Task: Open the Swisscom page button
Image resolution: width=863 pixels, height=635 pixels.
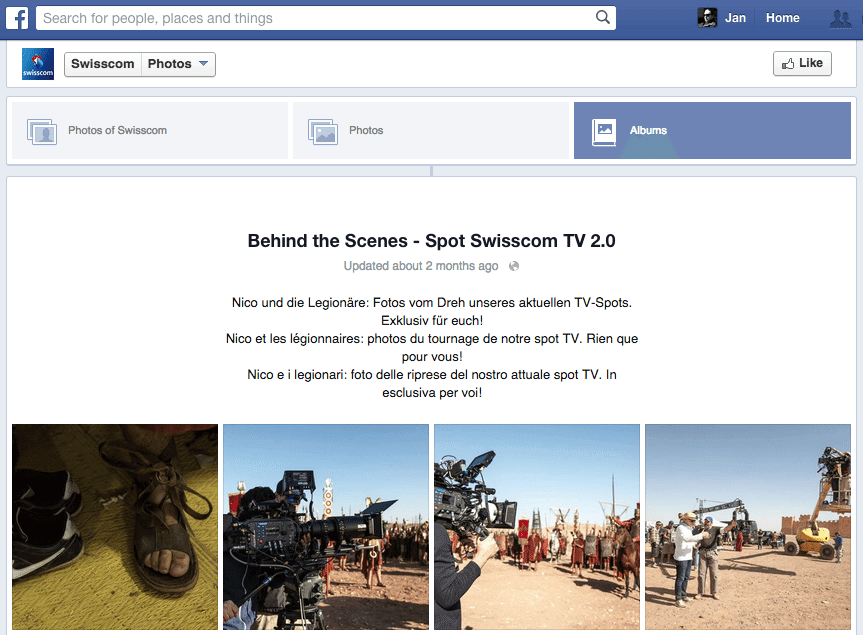Action: click(x=103, y=64)
